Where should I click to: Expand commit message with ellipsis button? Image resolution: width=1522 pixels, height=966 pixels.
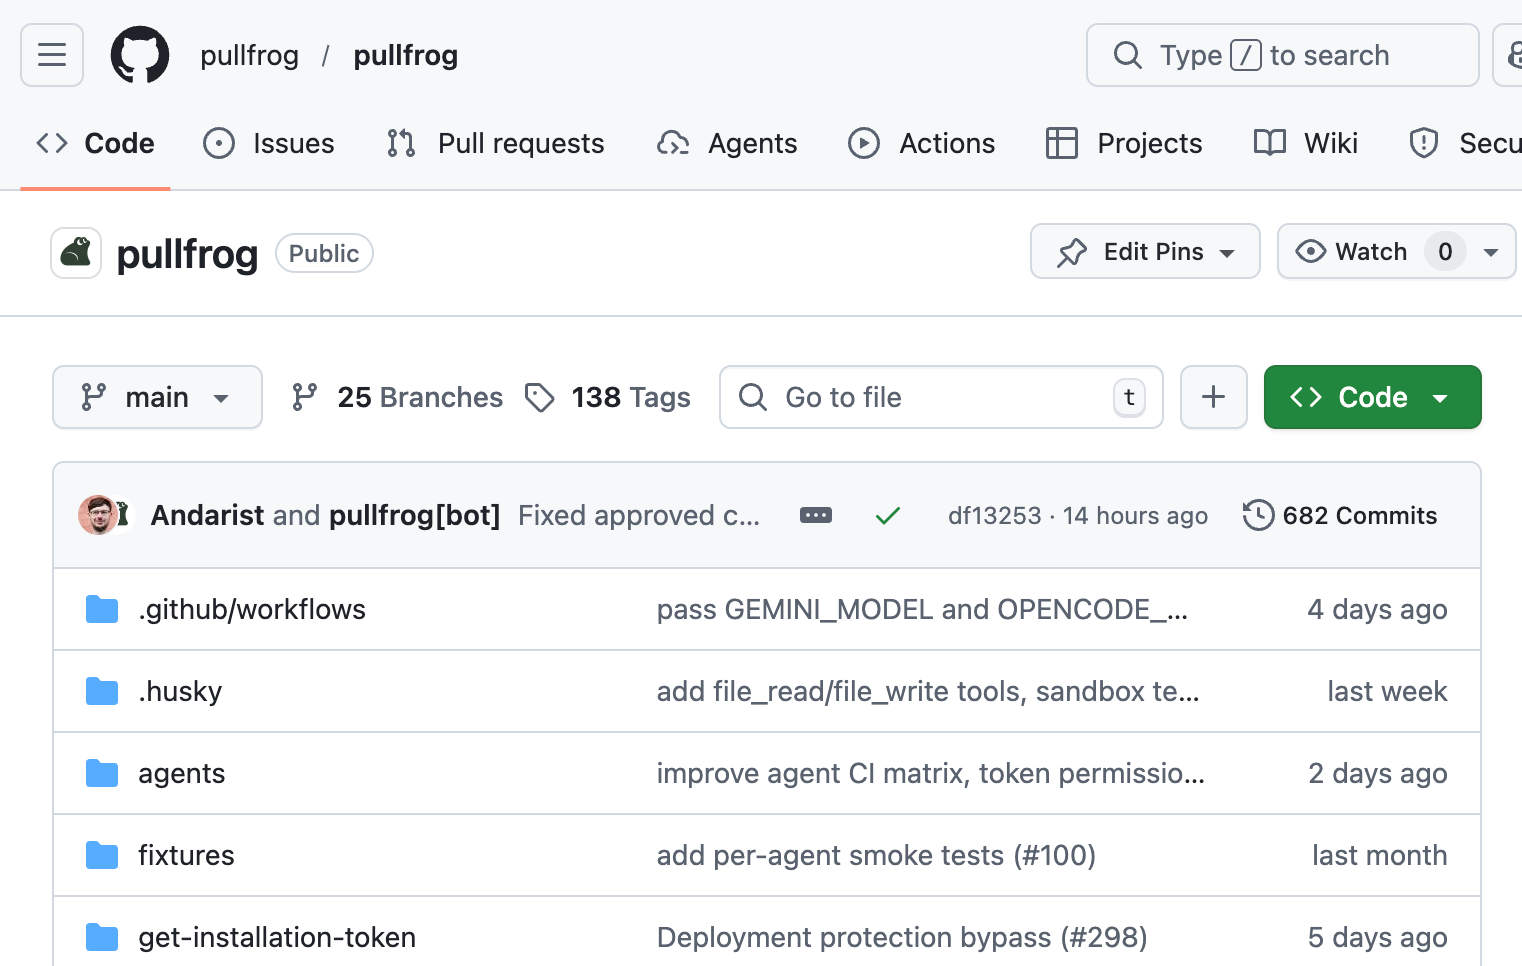(815, 516)
